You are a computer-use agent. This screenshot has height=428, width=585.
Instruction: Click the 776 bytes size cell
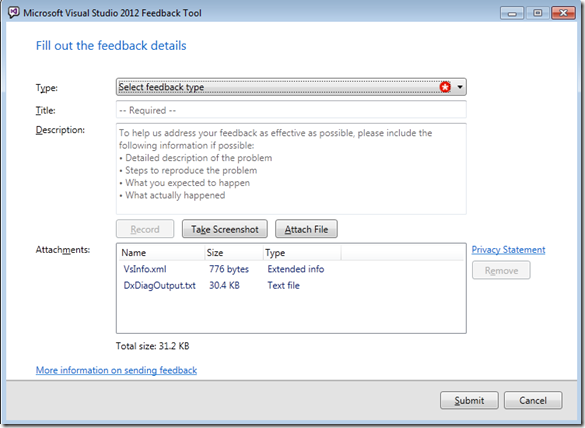pyautogui.click(x=229, y=269)
